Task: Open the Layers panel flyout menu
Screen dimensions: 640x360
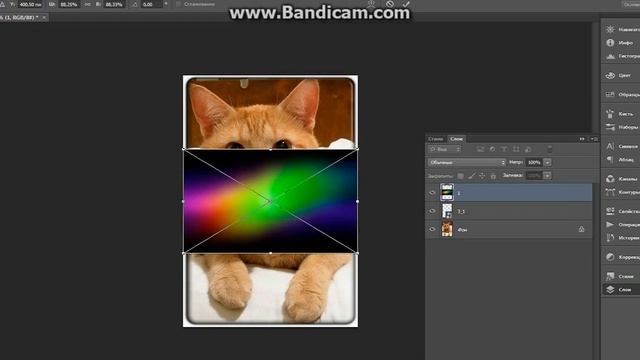Action: [594, 139]
